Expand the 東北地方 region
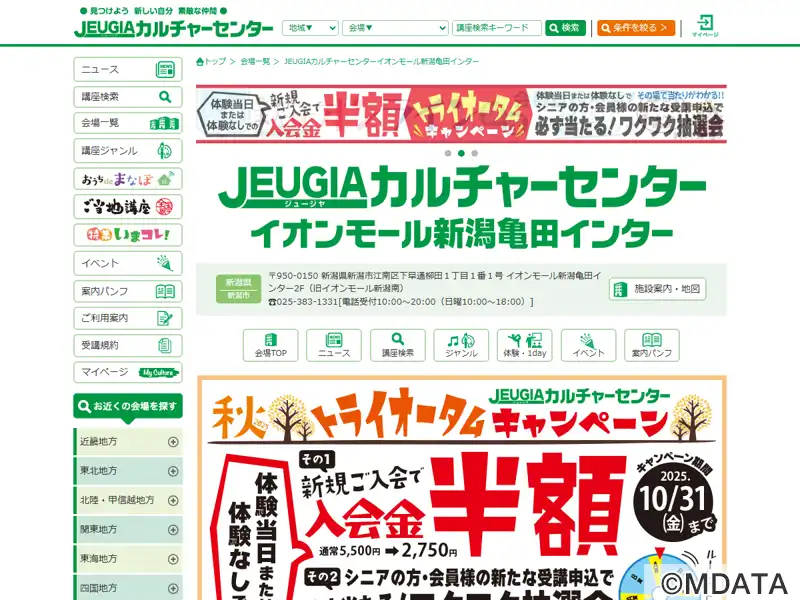 (x=128, y=471)
